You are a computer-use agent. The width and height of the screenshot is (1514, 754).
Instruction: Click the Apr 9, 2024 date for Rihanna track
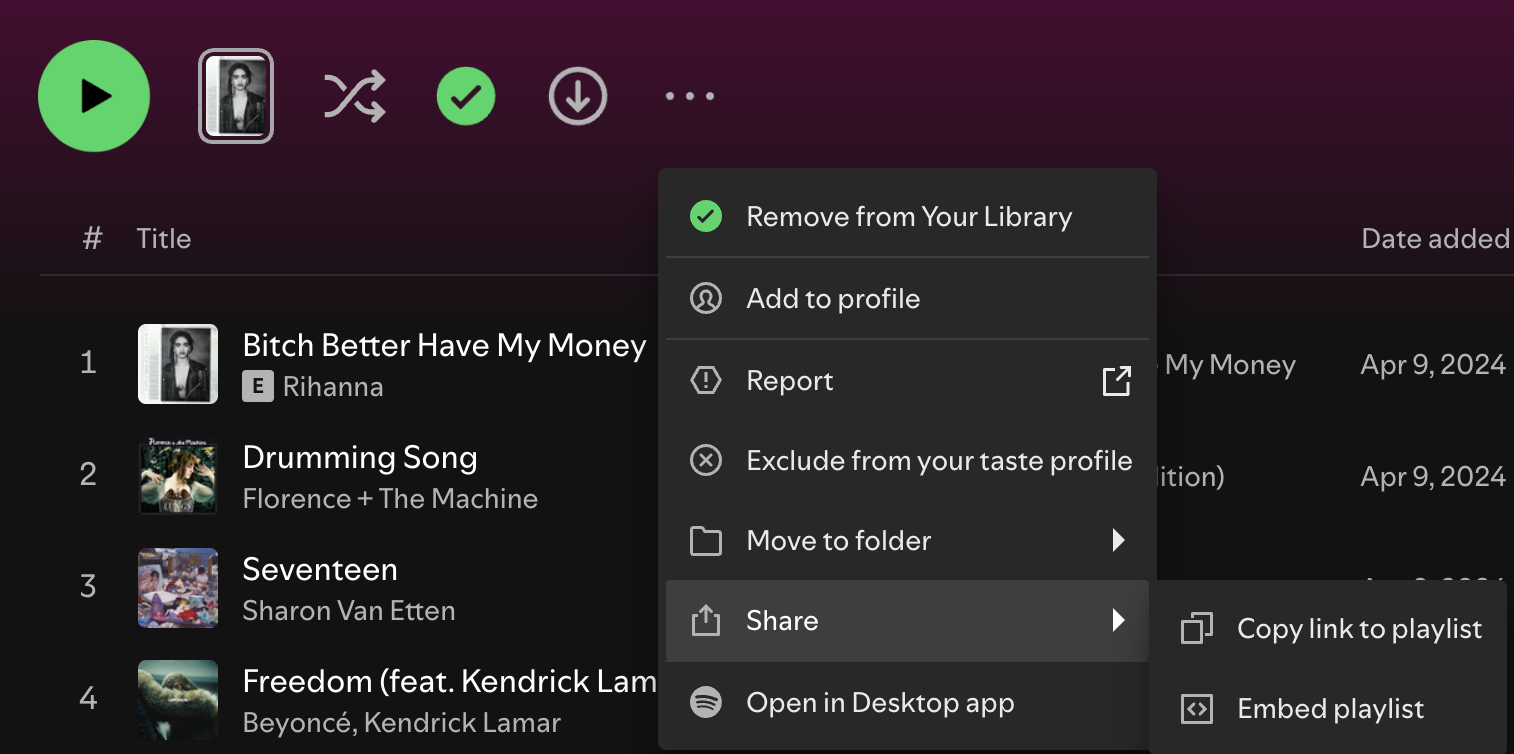click(1433, 365)
